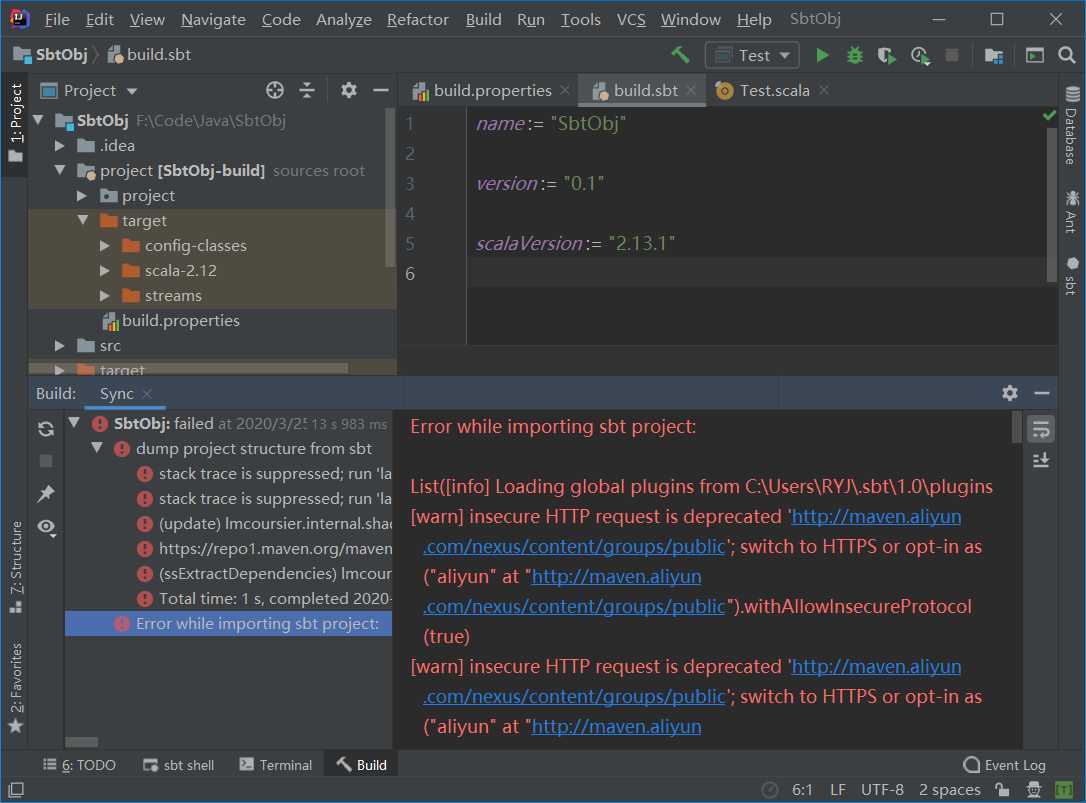Open the Ant side panel
This screenshot has width=1086, height=803.
(1072, 211)
